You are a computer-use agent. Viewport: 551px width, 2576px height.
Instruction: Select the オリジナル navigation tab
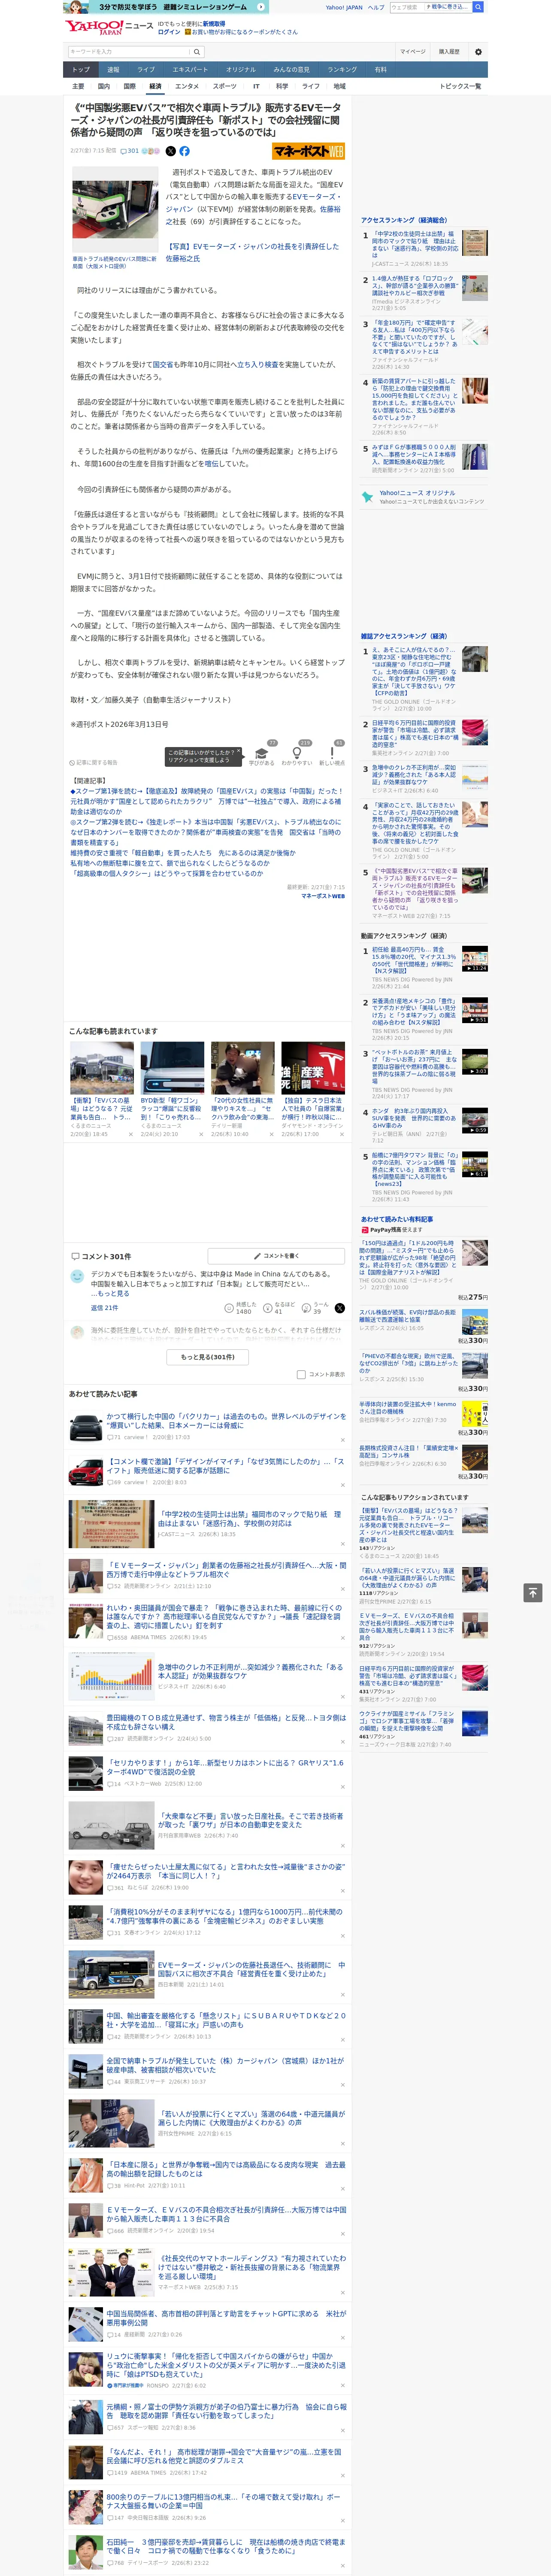241,70
